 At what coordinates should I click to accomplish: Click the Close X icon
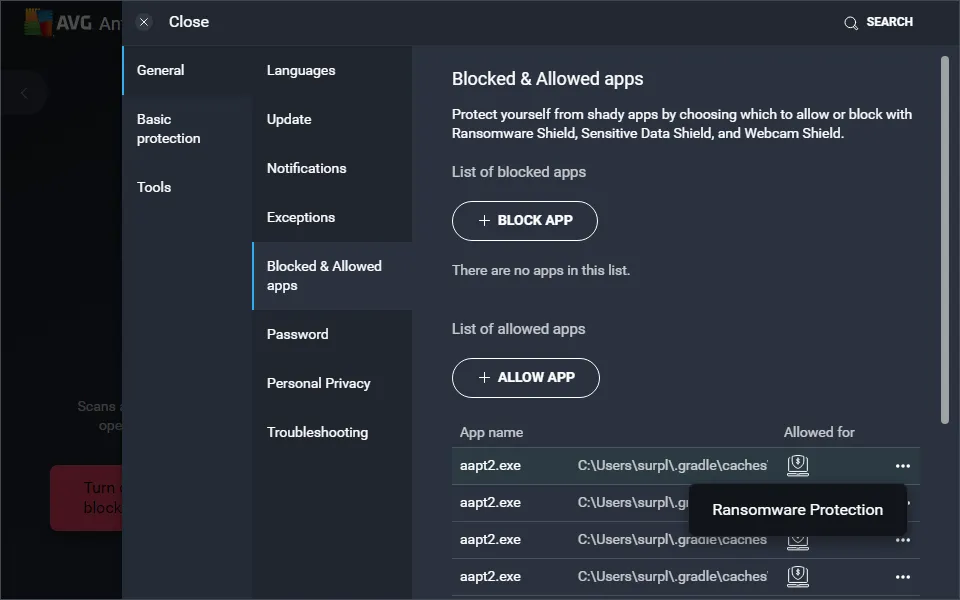pyautogui.click(x=144, y=22)
